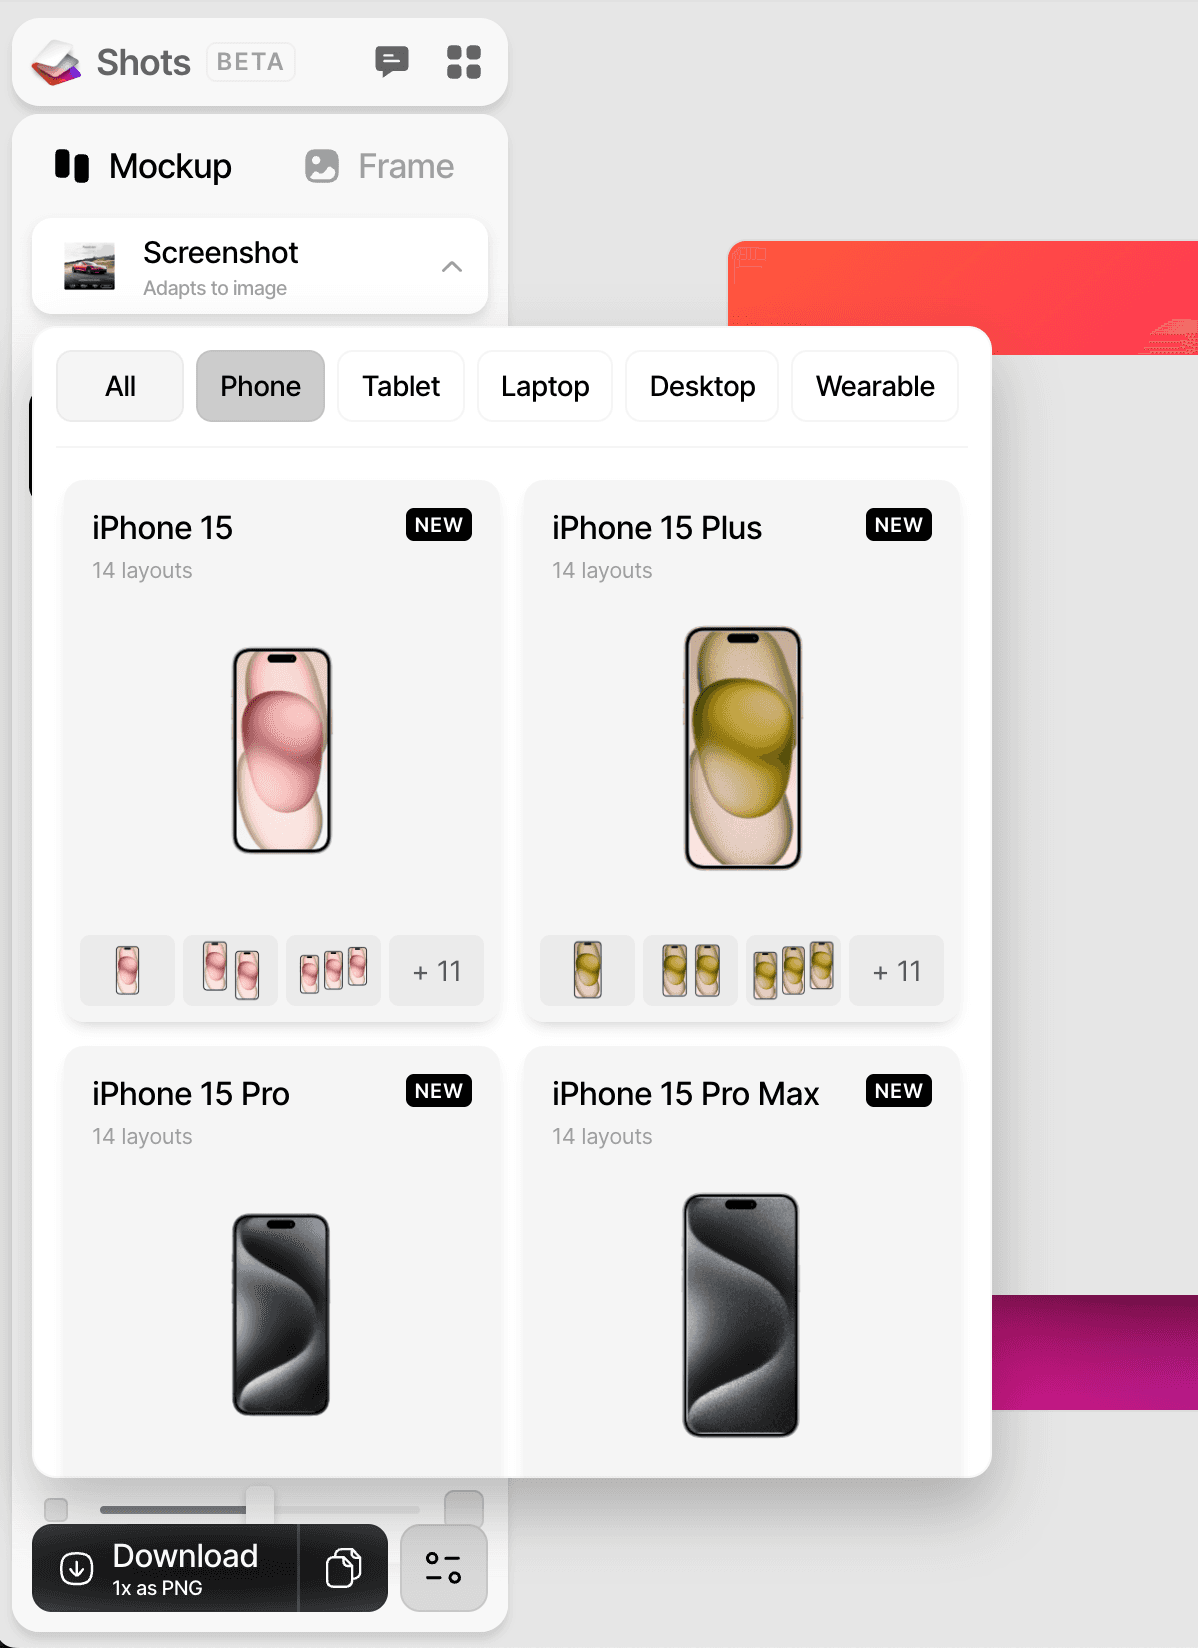Open the four-square apps grid icon

click(464, 62)
